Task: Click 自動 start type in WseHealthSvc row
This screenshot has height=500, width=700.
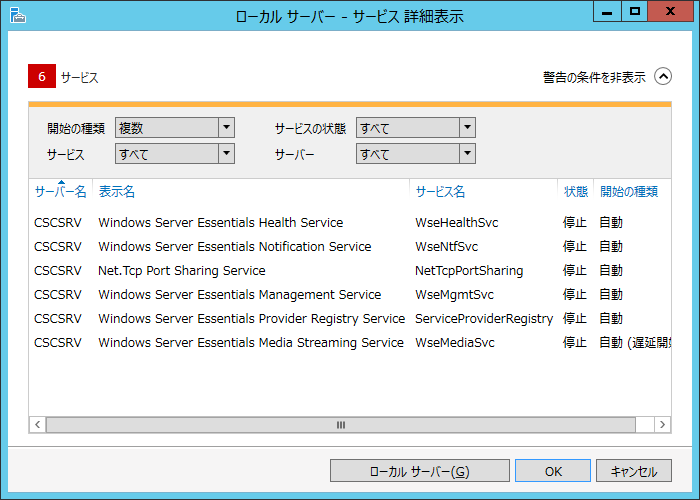Action: coord(611,222)
